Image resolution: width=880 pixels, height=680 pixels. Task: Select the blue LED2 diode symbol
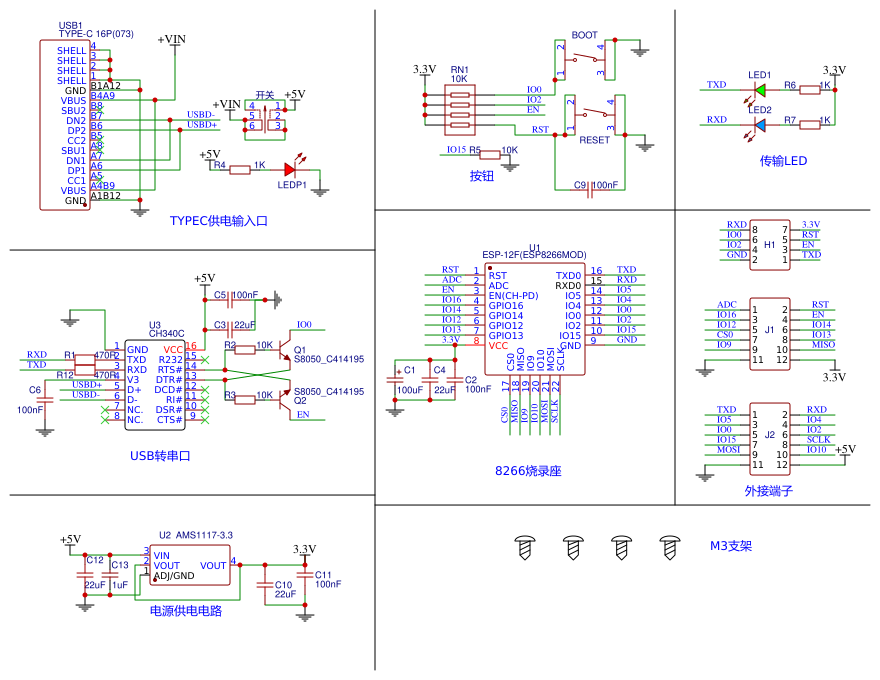[760, 125]
